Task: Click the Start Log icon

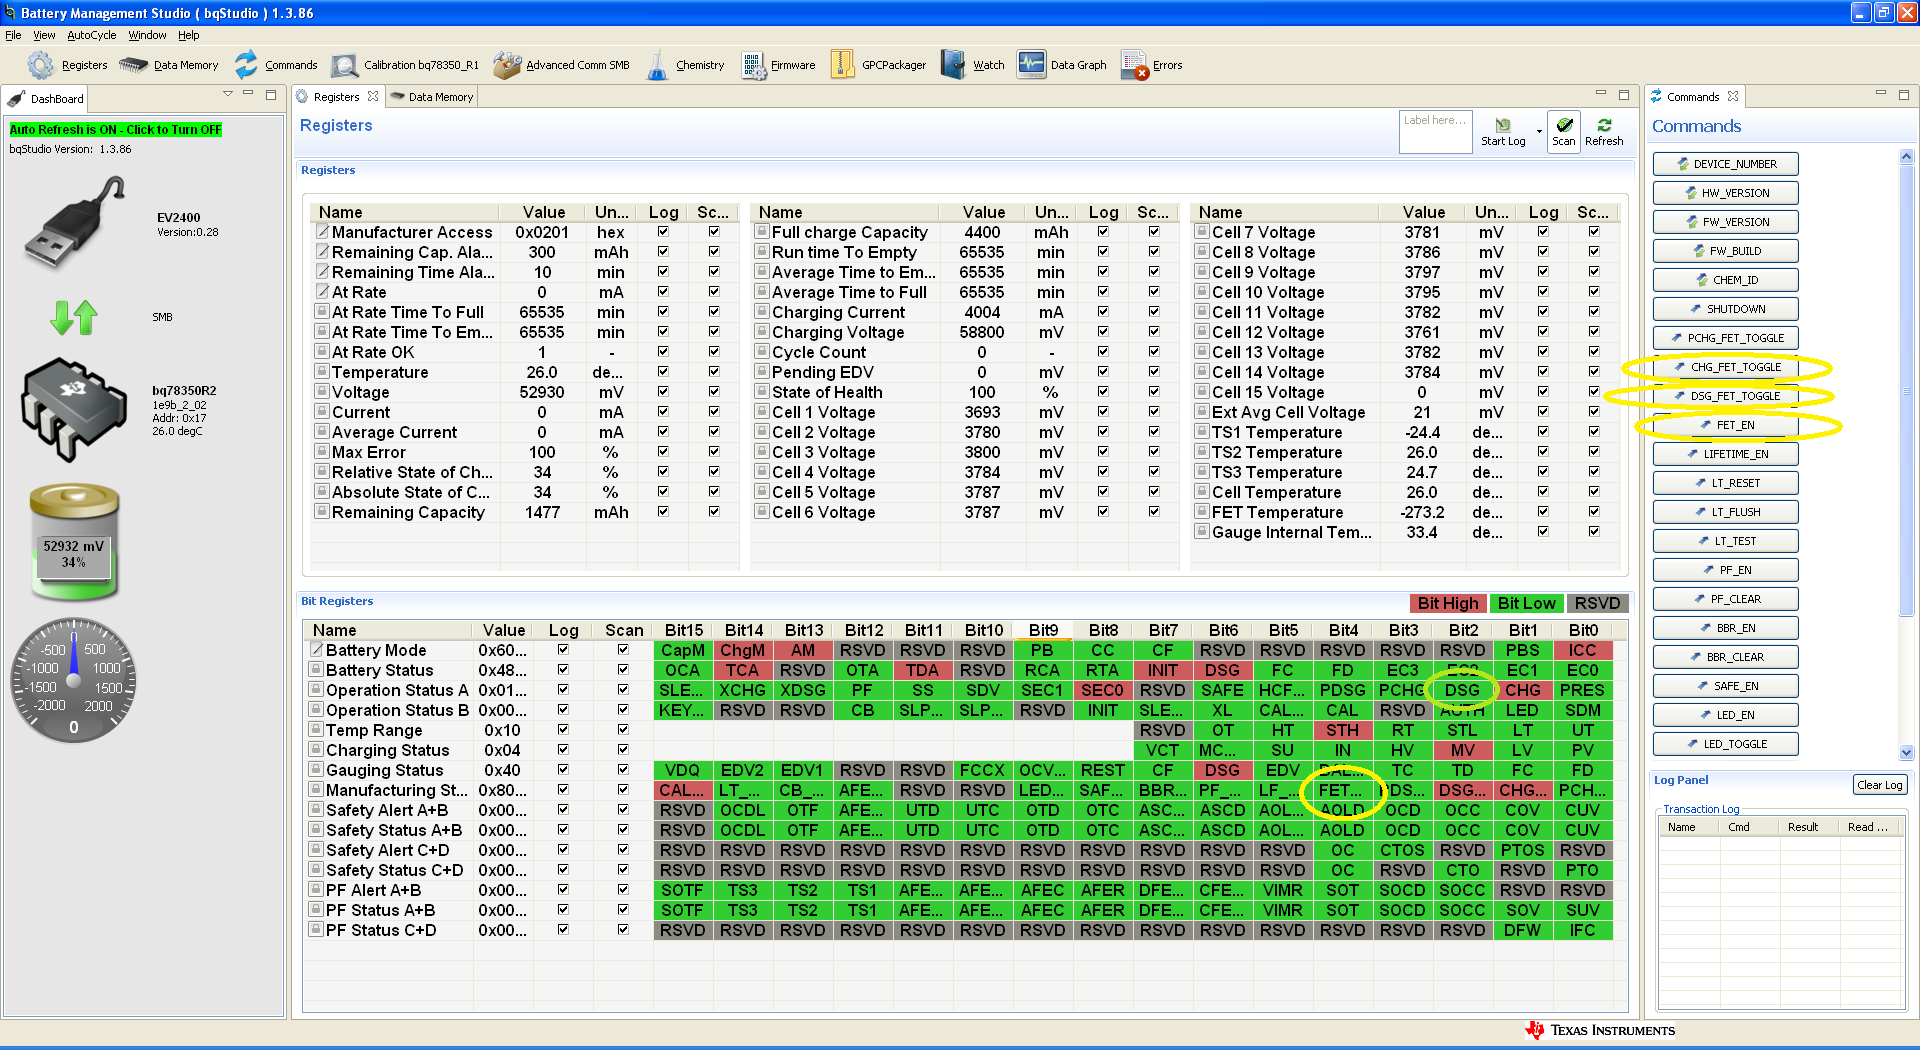Action: click(x=1503, y=125)
